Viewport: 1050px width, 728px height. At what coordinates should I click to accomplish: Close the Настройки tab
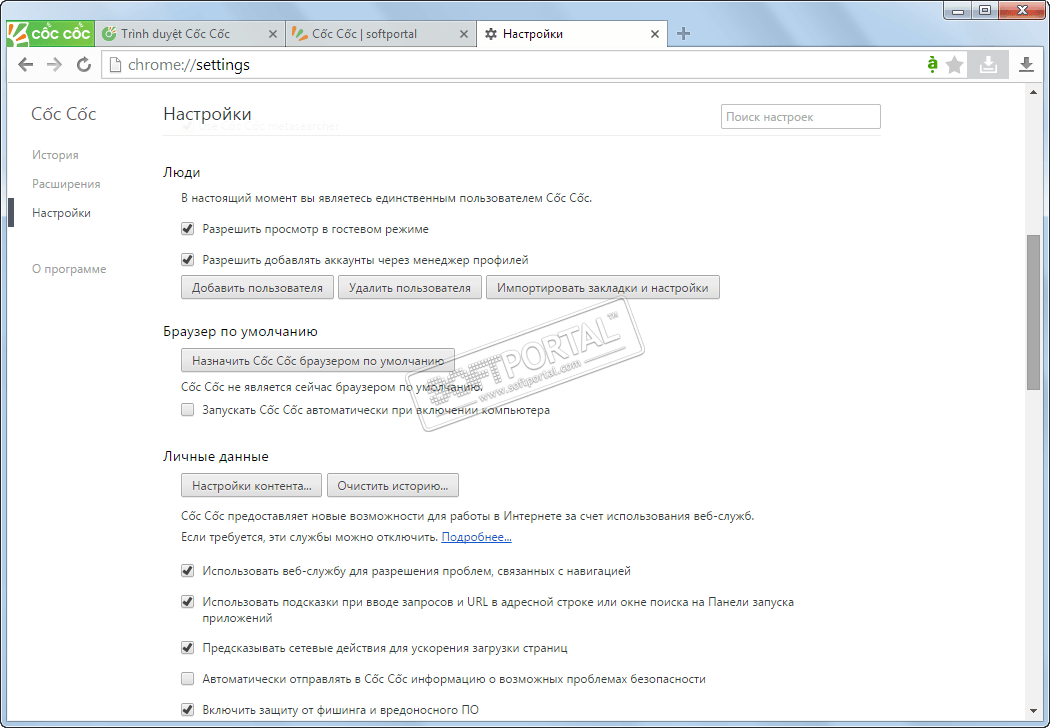pyautogui.click(x=655, y=34)
